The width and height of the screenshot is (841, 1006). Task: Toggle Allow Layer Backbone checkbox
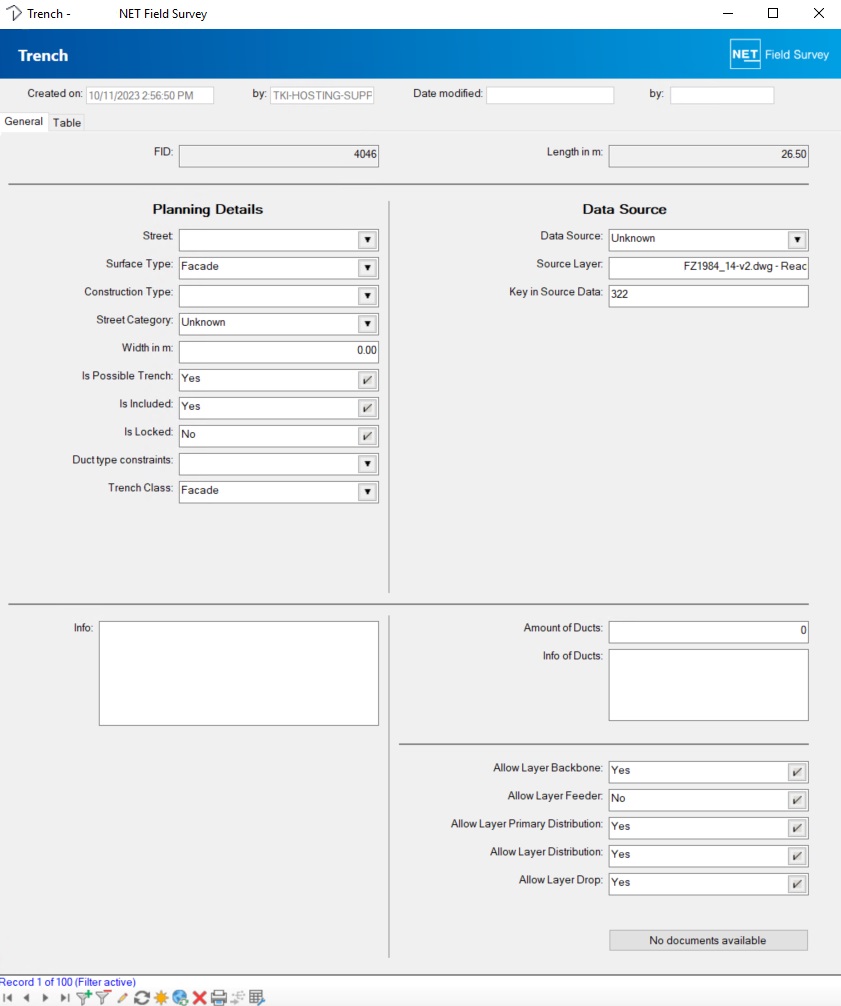pos(797,772)
